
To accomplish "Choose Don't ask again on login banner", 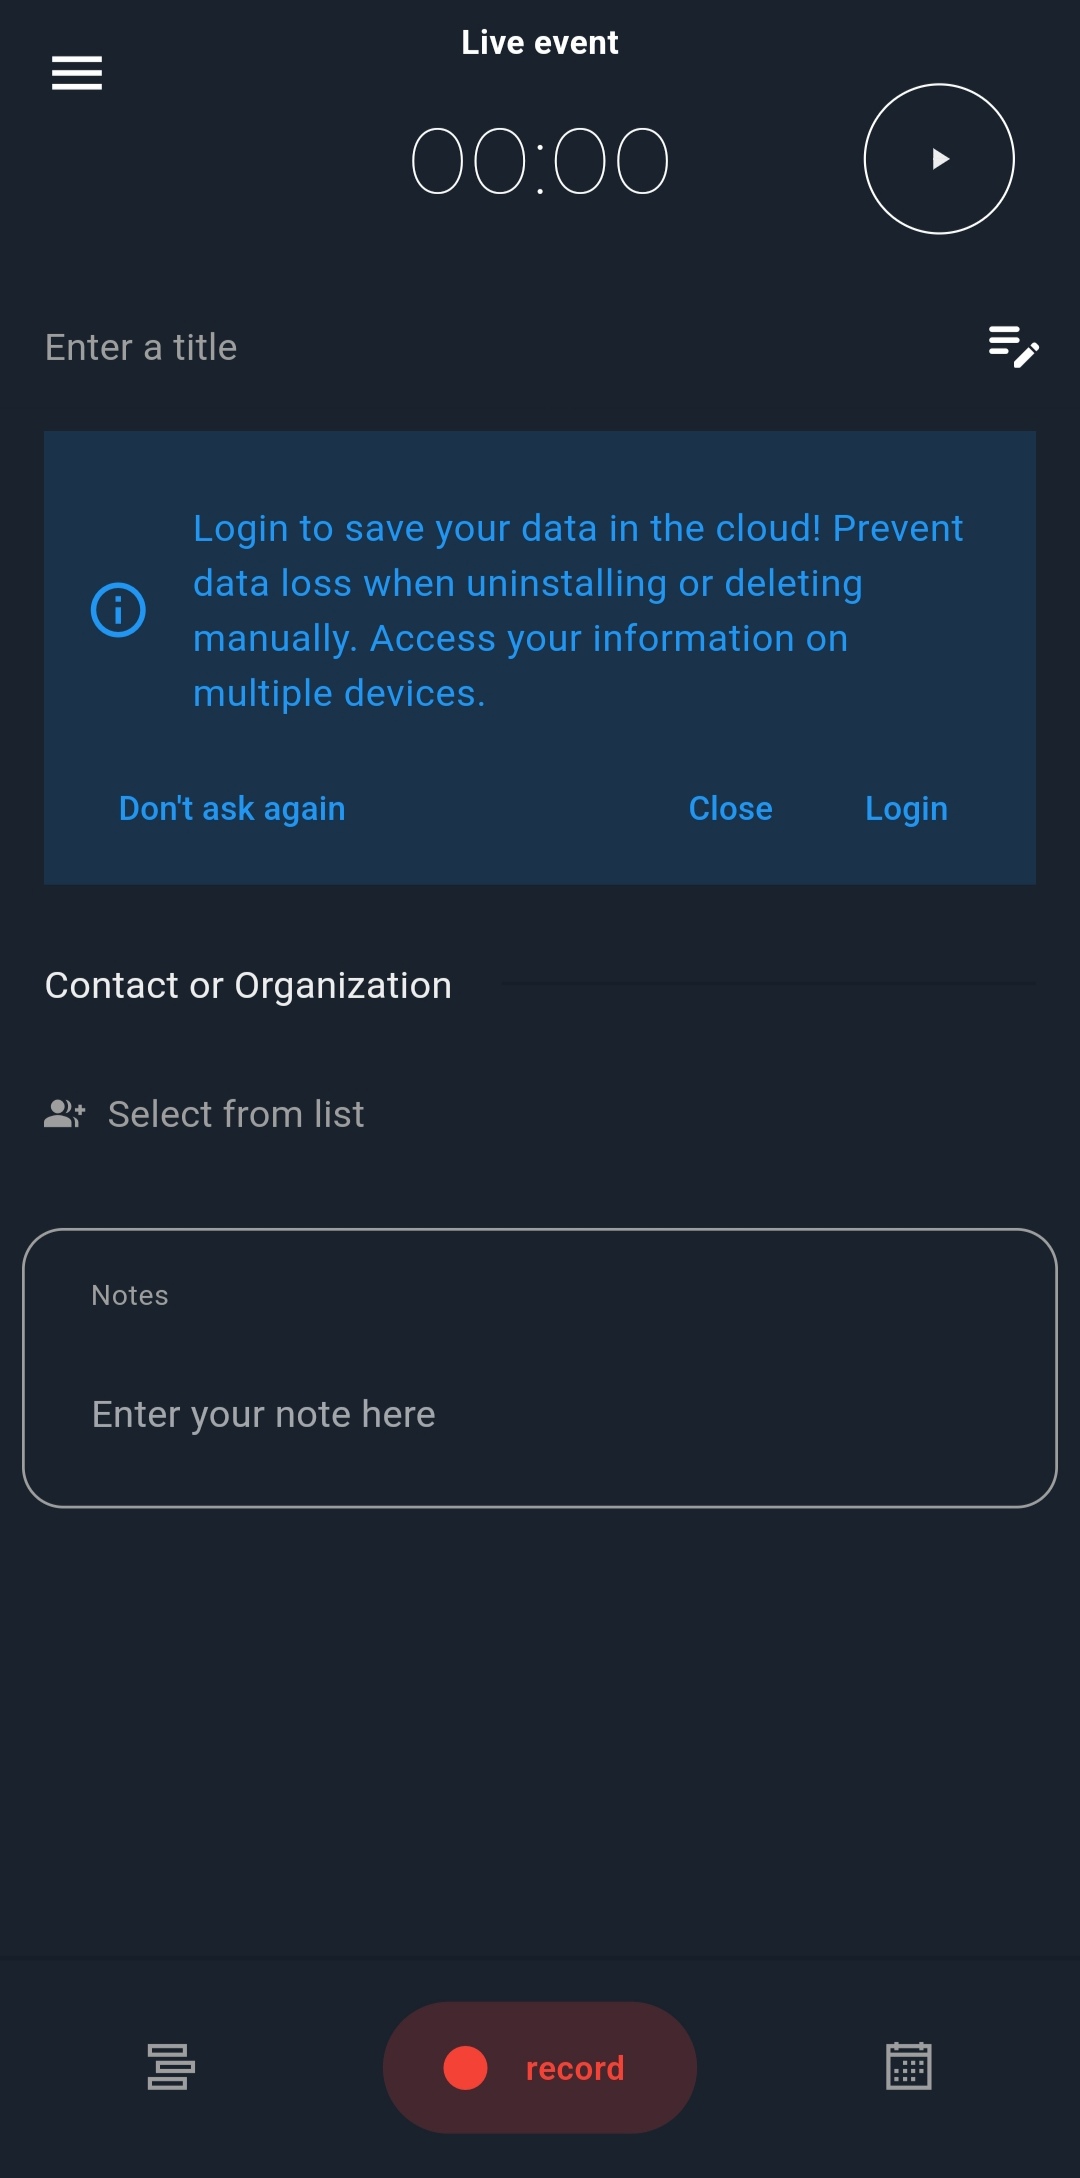I will pos(232,809).
